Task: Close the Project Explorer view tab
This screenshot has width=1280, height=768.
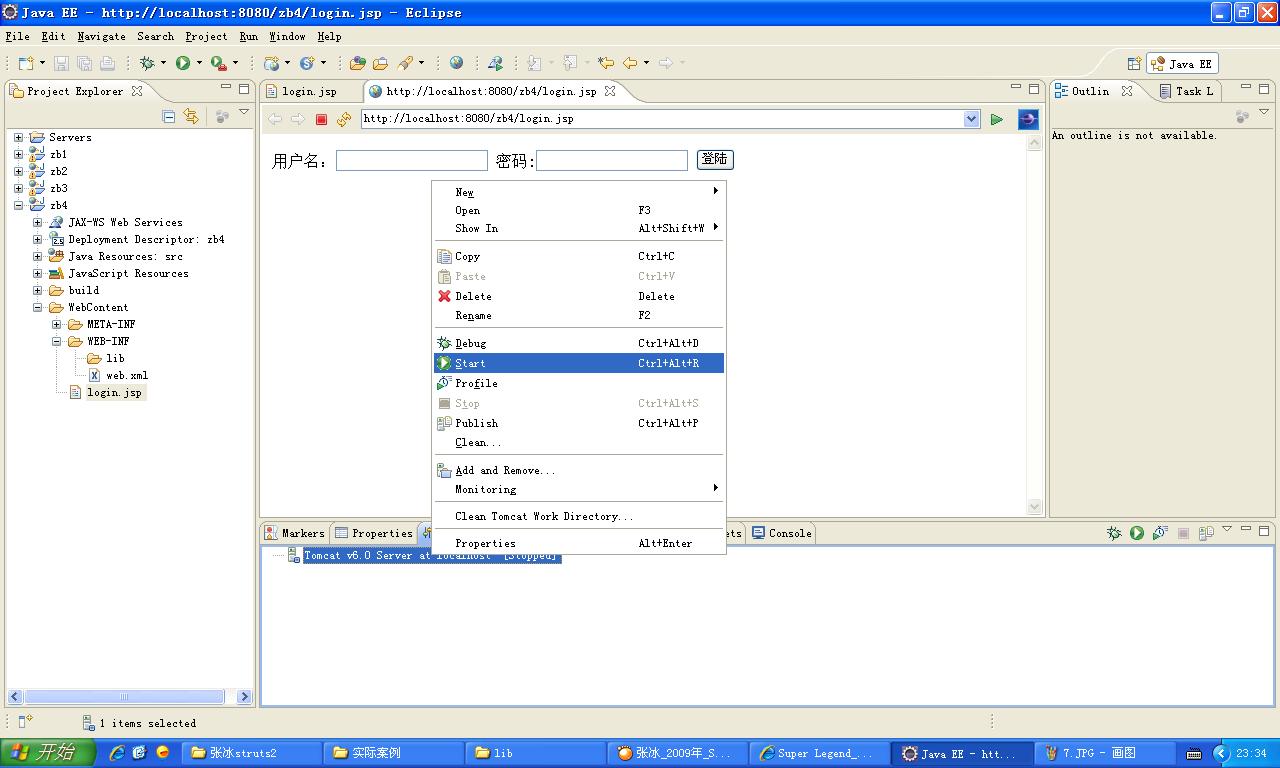Action: coord(137,91)
